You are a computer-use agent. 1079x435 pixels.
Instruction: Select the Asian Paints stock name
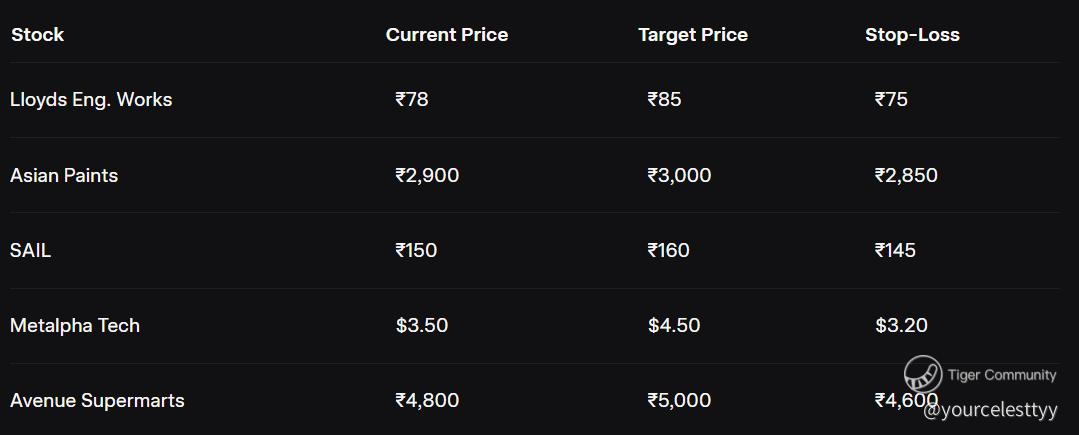tap(64, 176)
